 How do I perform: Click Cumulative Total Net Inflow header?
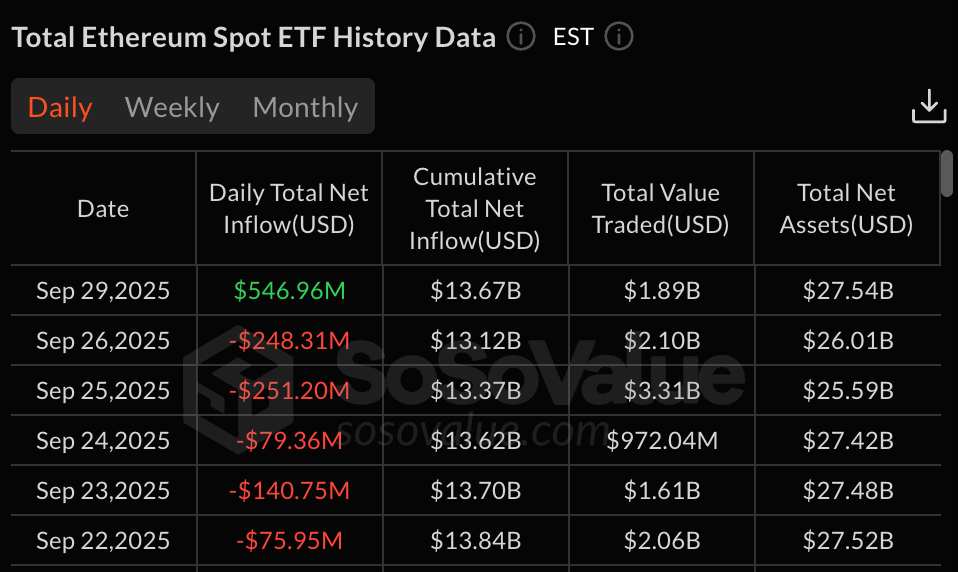pyautogui.click(x=475, y=209)
